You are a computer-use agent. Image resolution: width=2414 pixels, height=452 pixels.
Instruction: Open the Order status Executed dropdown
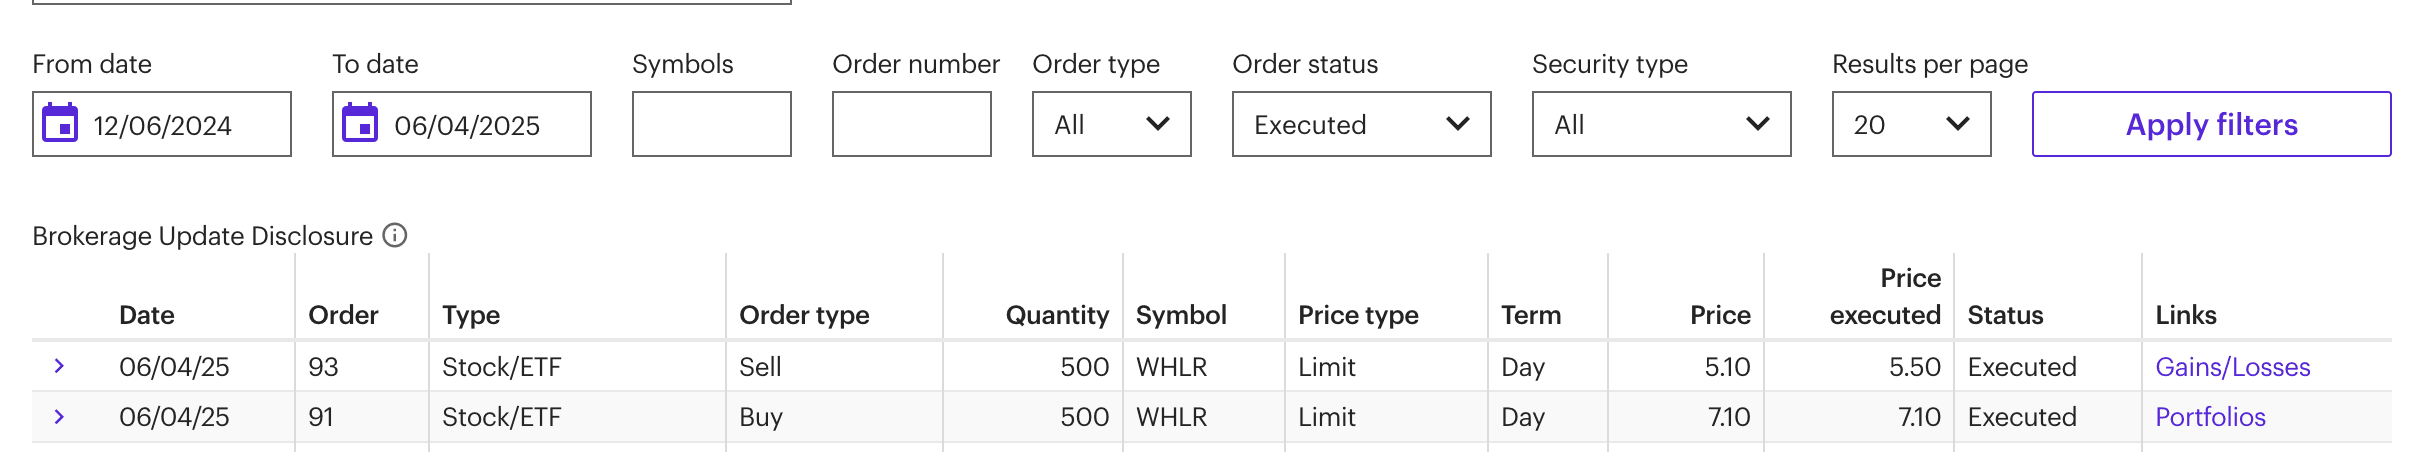1361,124
